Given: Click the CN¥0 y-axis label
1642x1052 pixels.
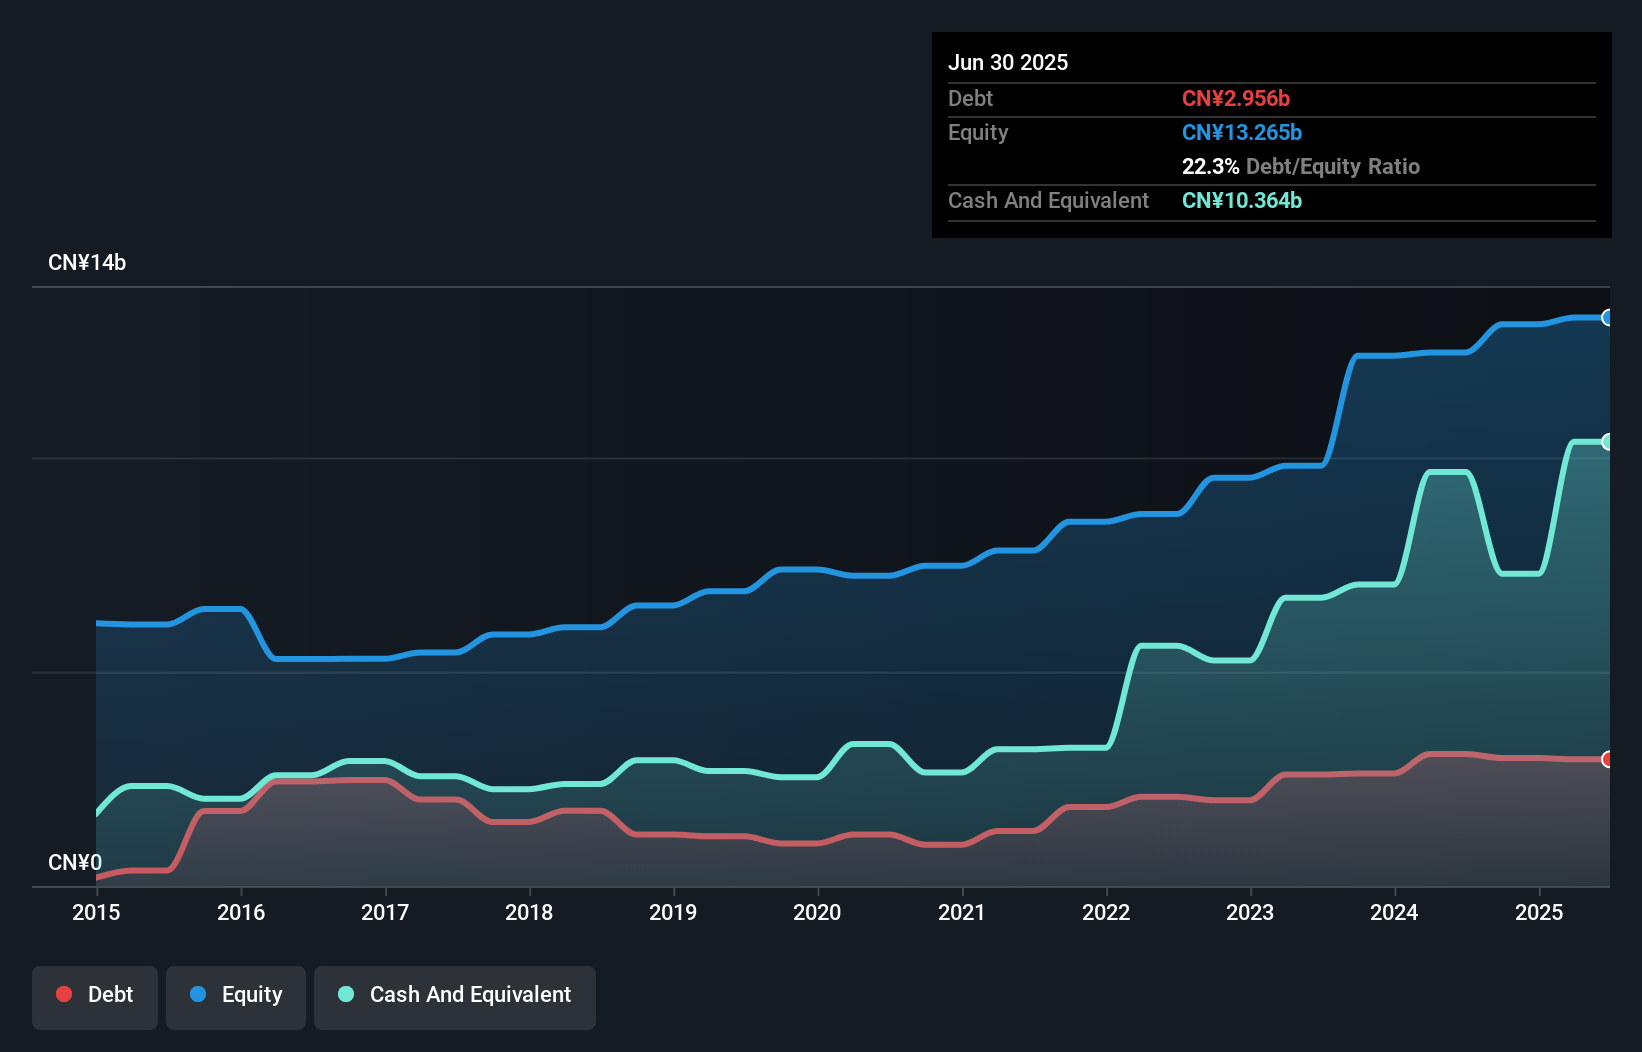Looking at the screenshot, I should point(75,862).
